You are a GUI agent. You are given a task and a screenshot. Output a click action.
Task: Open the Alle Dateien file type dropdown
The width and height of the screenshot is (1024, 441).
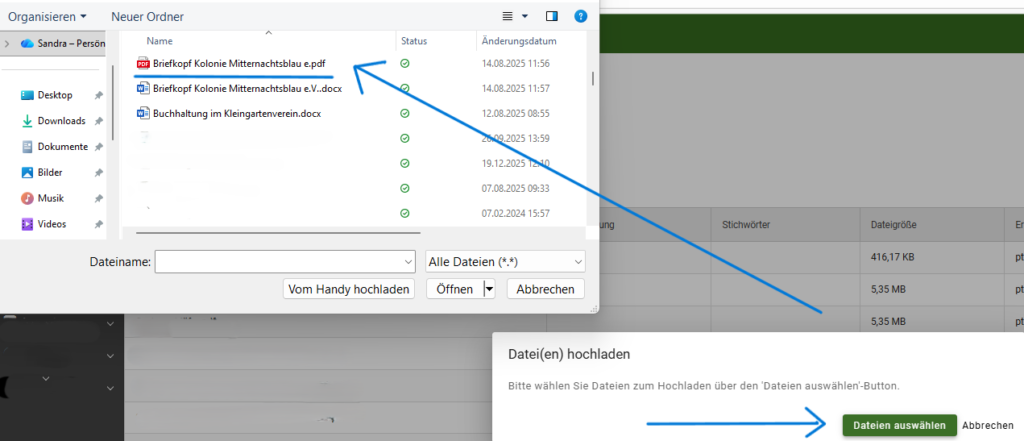pyautogui.click(x=505, y=261)
